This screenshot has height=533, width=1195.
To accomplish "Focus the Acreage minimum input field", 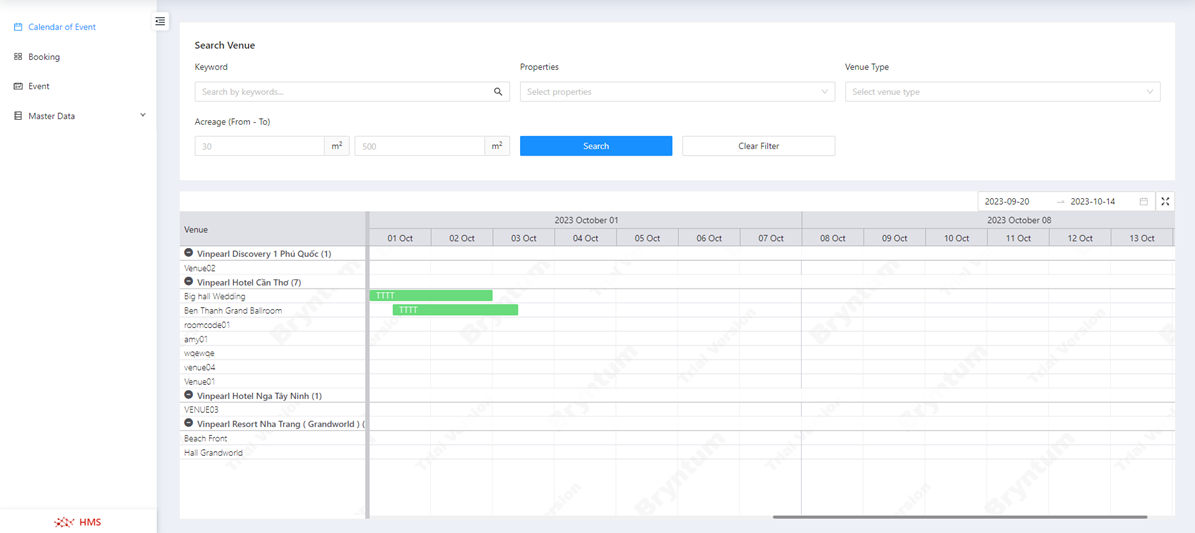I will (260, 146).
